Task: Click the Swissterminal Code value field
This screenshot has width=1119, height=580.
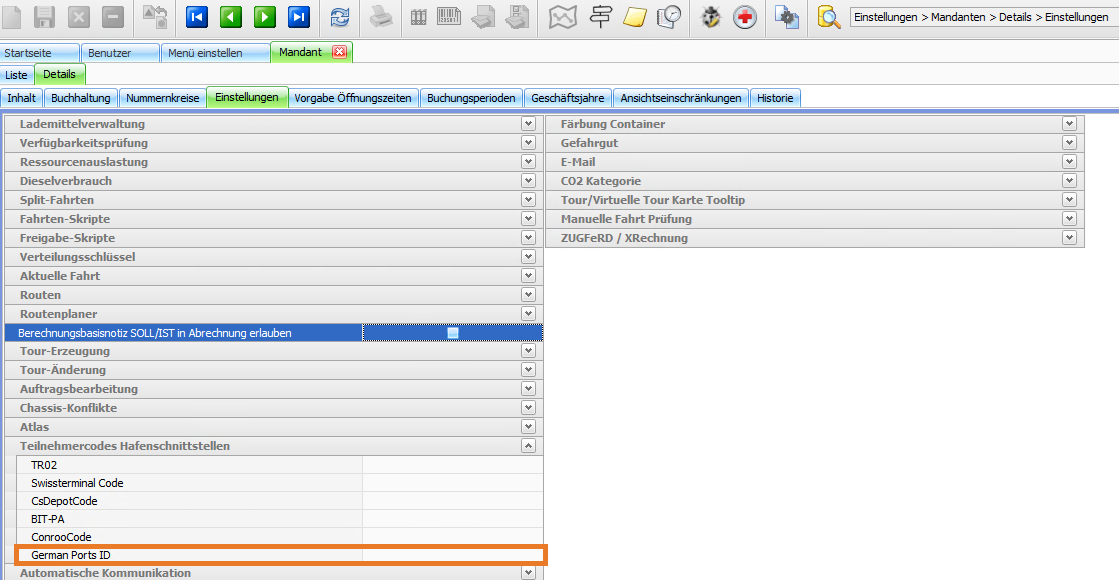Action: [452, 483]
